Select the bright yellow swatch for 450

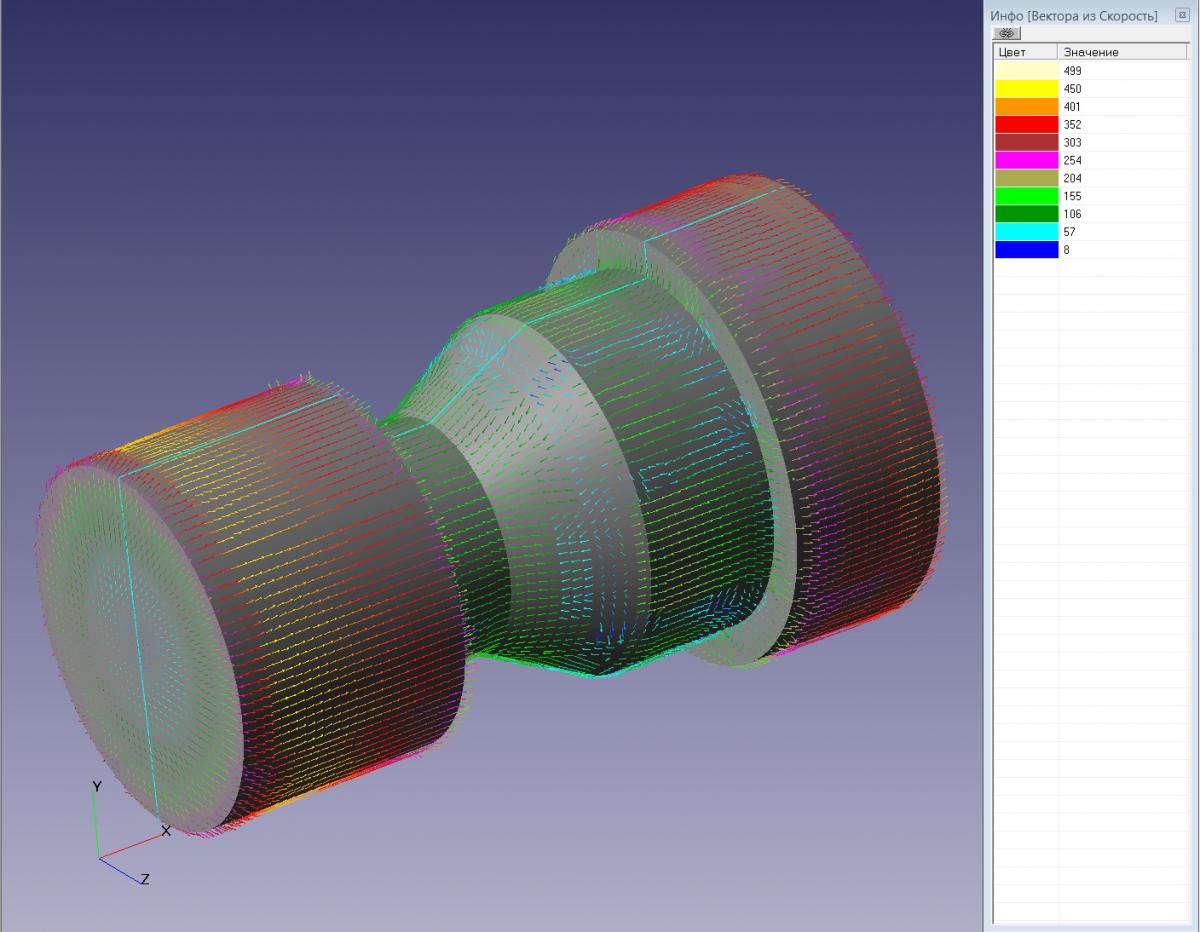[1026, 89]
